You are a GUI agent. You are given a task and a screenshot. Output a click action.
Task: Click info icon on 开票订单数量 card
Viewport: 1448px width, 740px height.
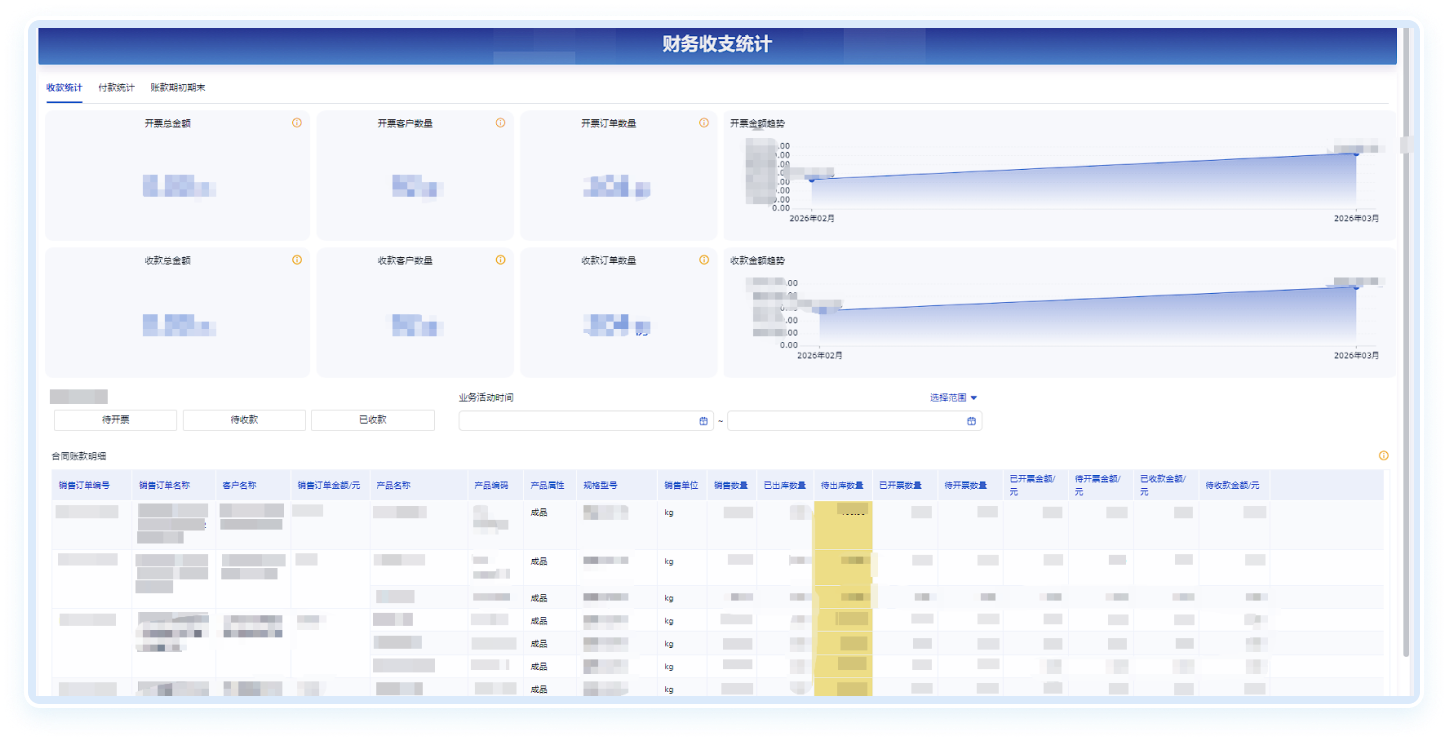coord(704,123)
